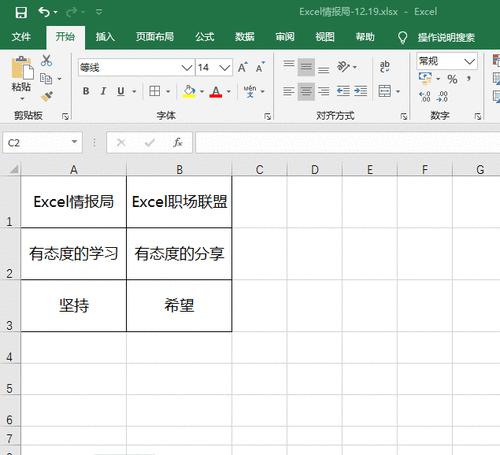Screen dimensions: 500x455
Task: Select column D header
Action: 315,169
